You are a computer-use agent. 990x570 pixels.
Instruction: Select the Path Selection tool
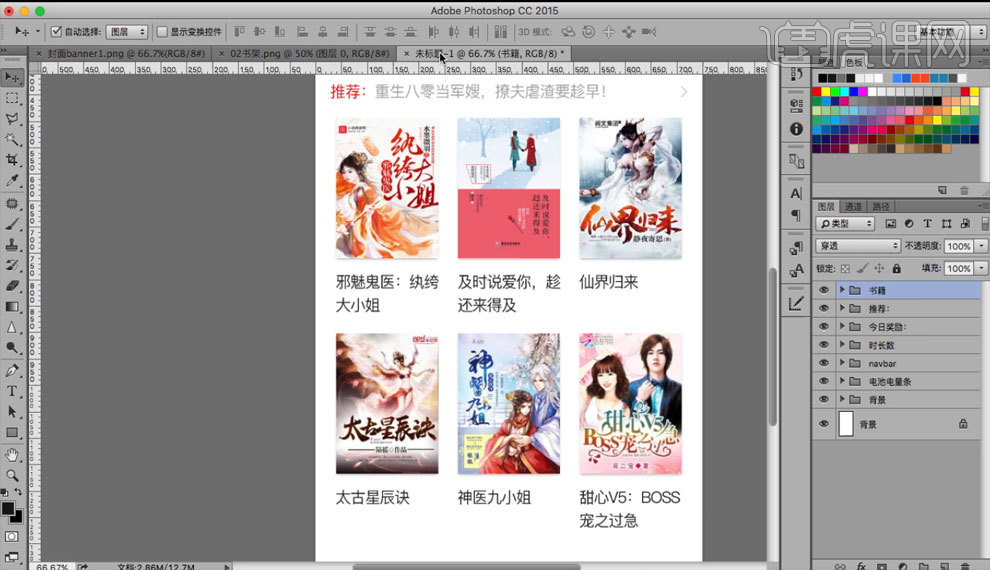12,412
